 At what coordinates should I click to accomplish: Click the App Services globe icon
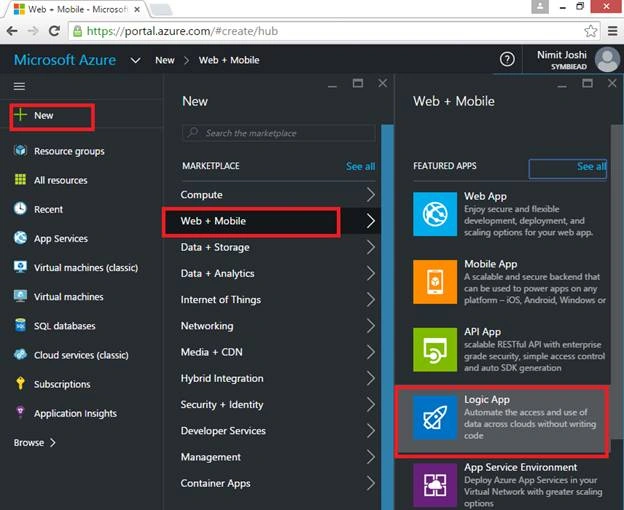[20, 238]
